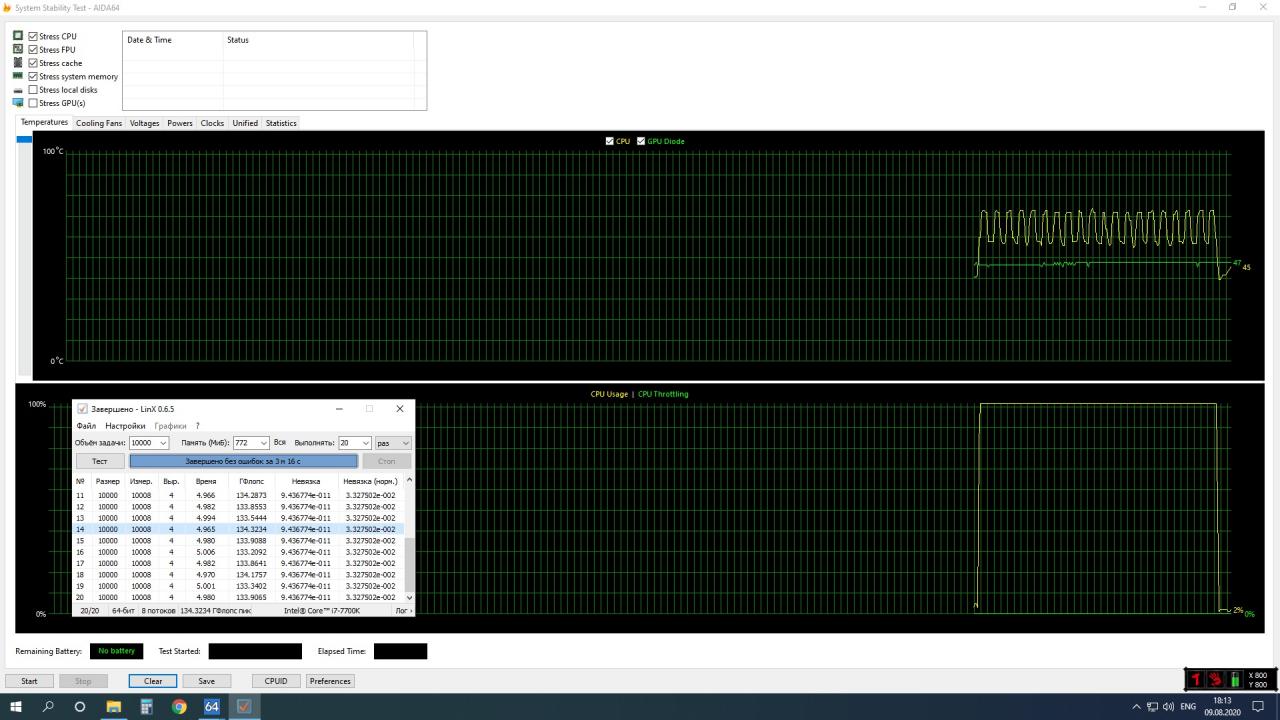Click the LinX taskbar icon
The image size is (1280, 720).
tap(244, 706)
